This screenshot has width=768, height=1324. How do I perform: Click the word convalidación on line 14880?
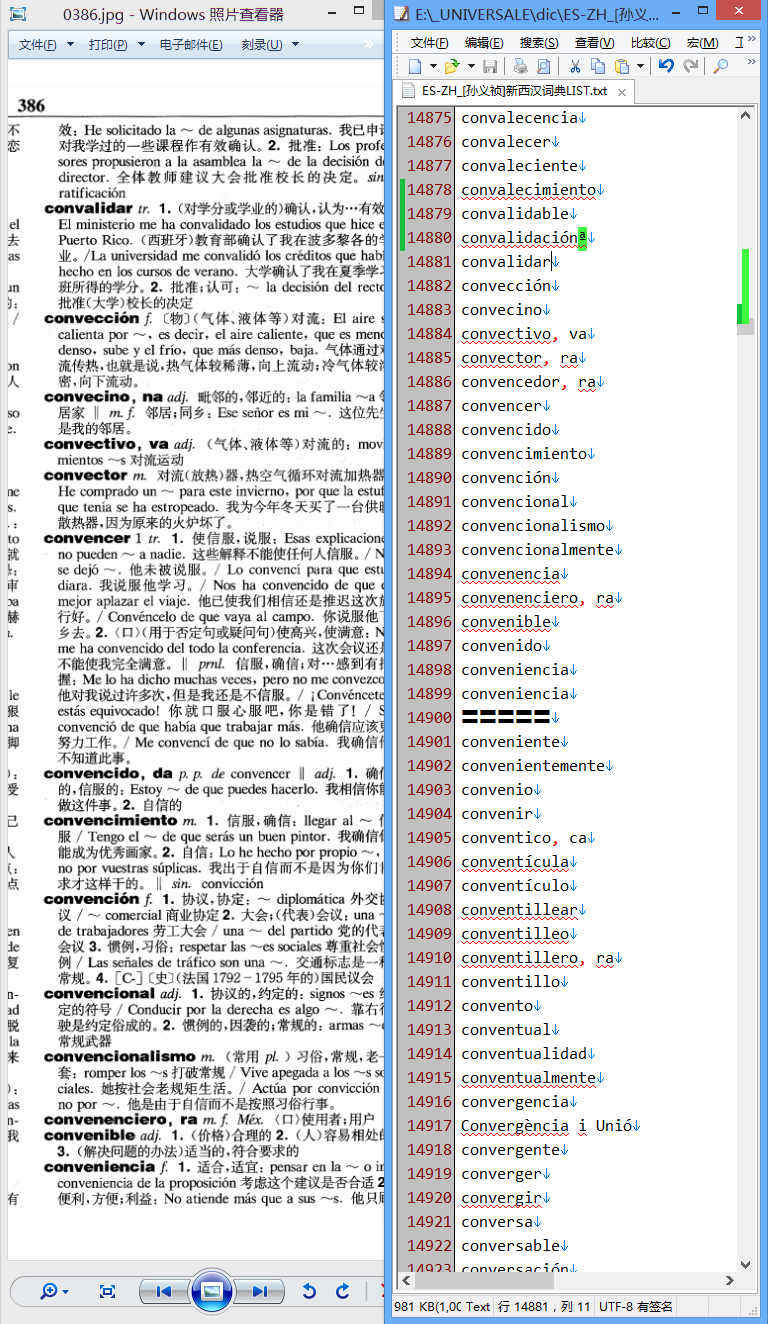(519, 237)
